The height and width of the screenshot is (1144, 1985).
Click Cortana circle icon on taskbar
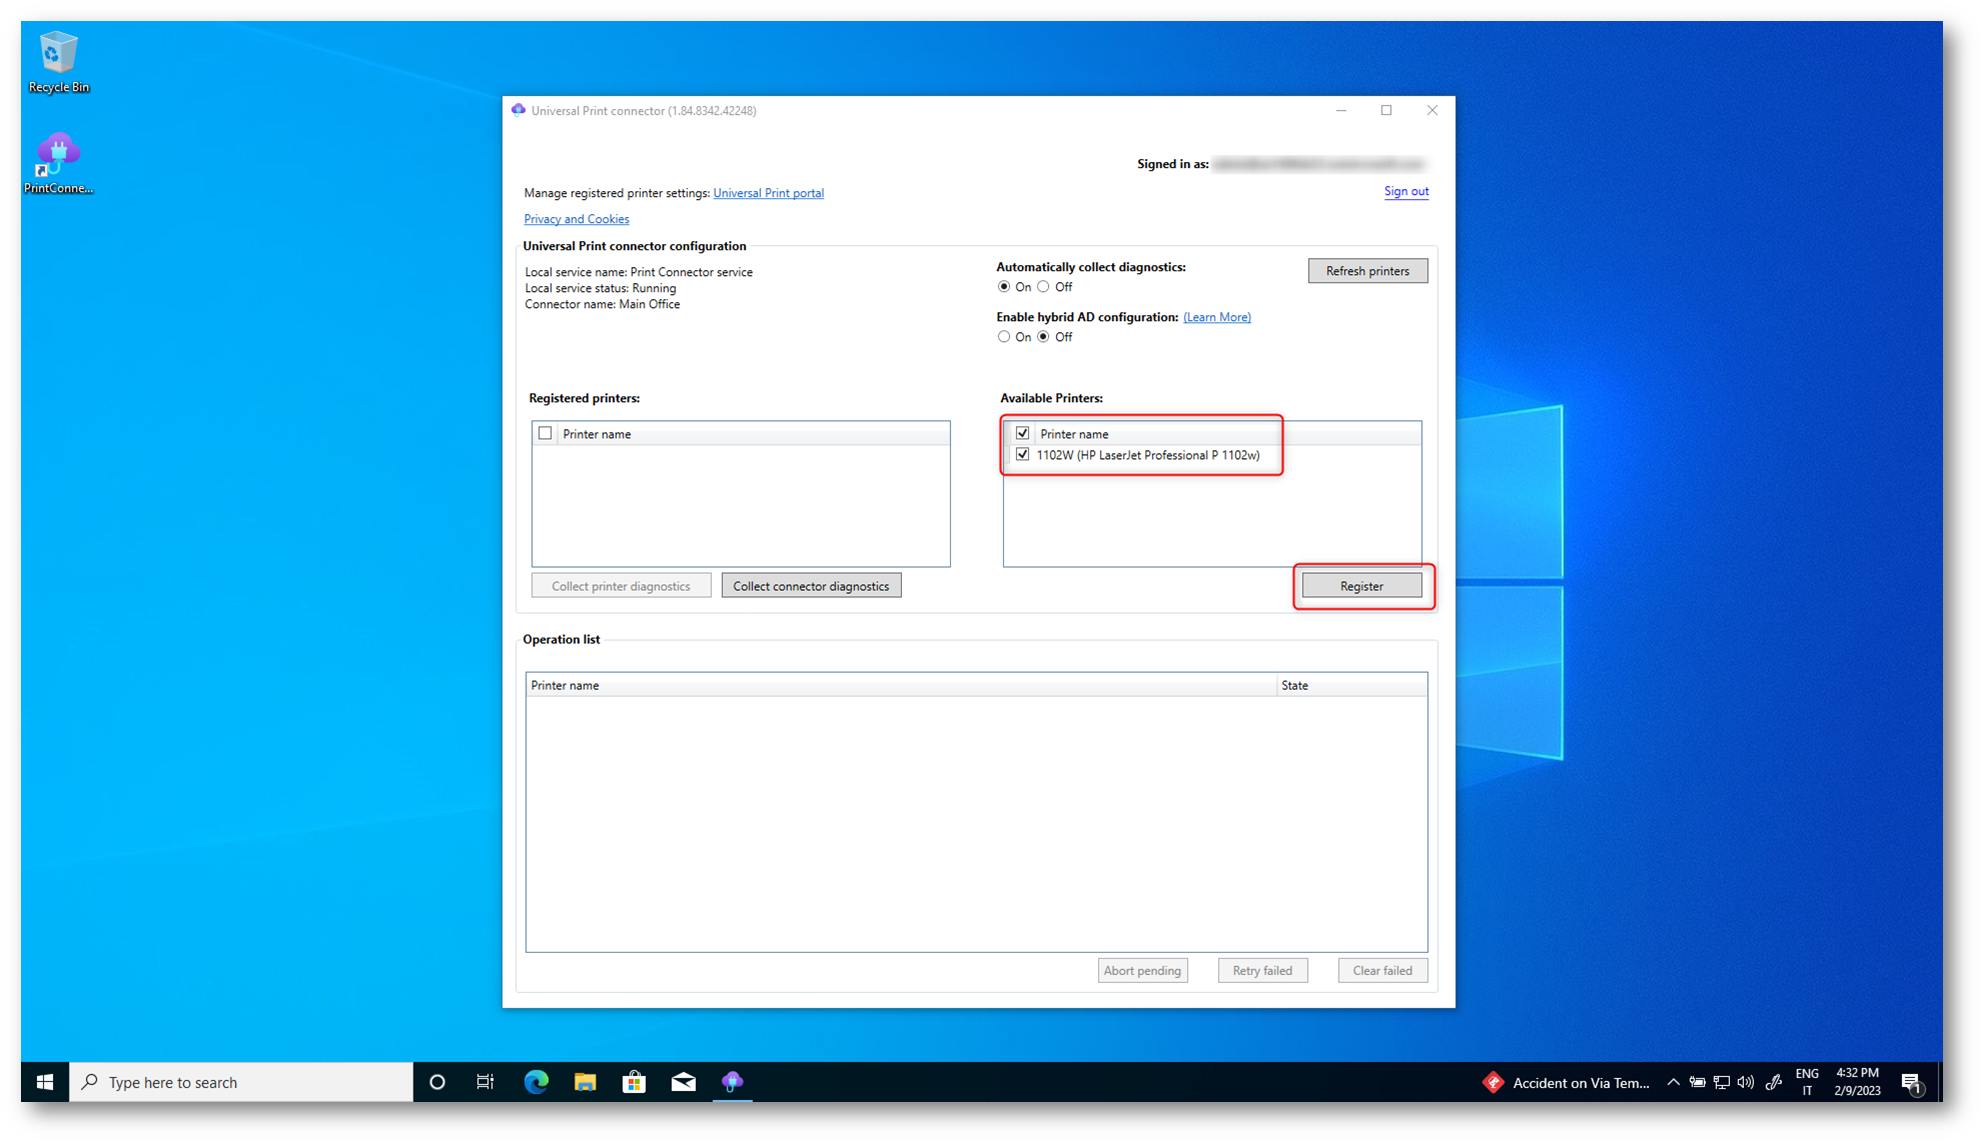[437, 1082]
